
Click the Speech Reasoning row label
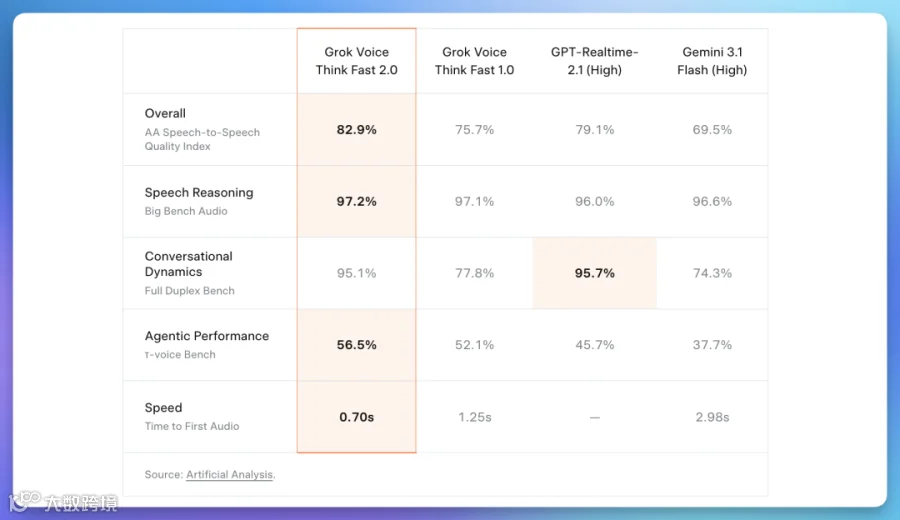(x=199, y=192)
